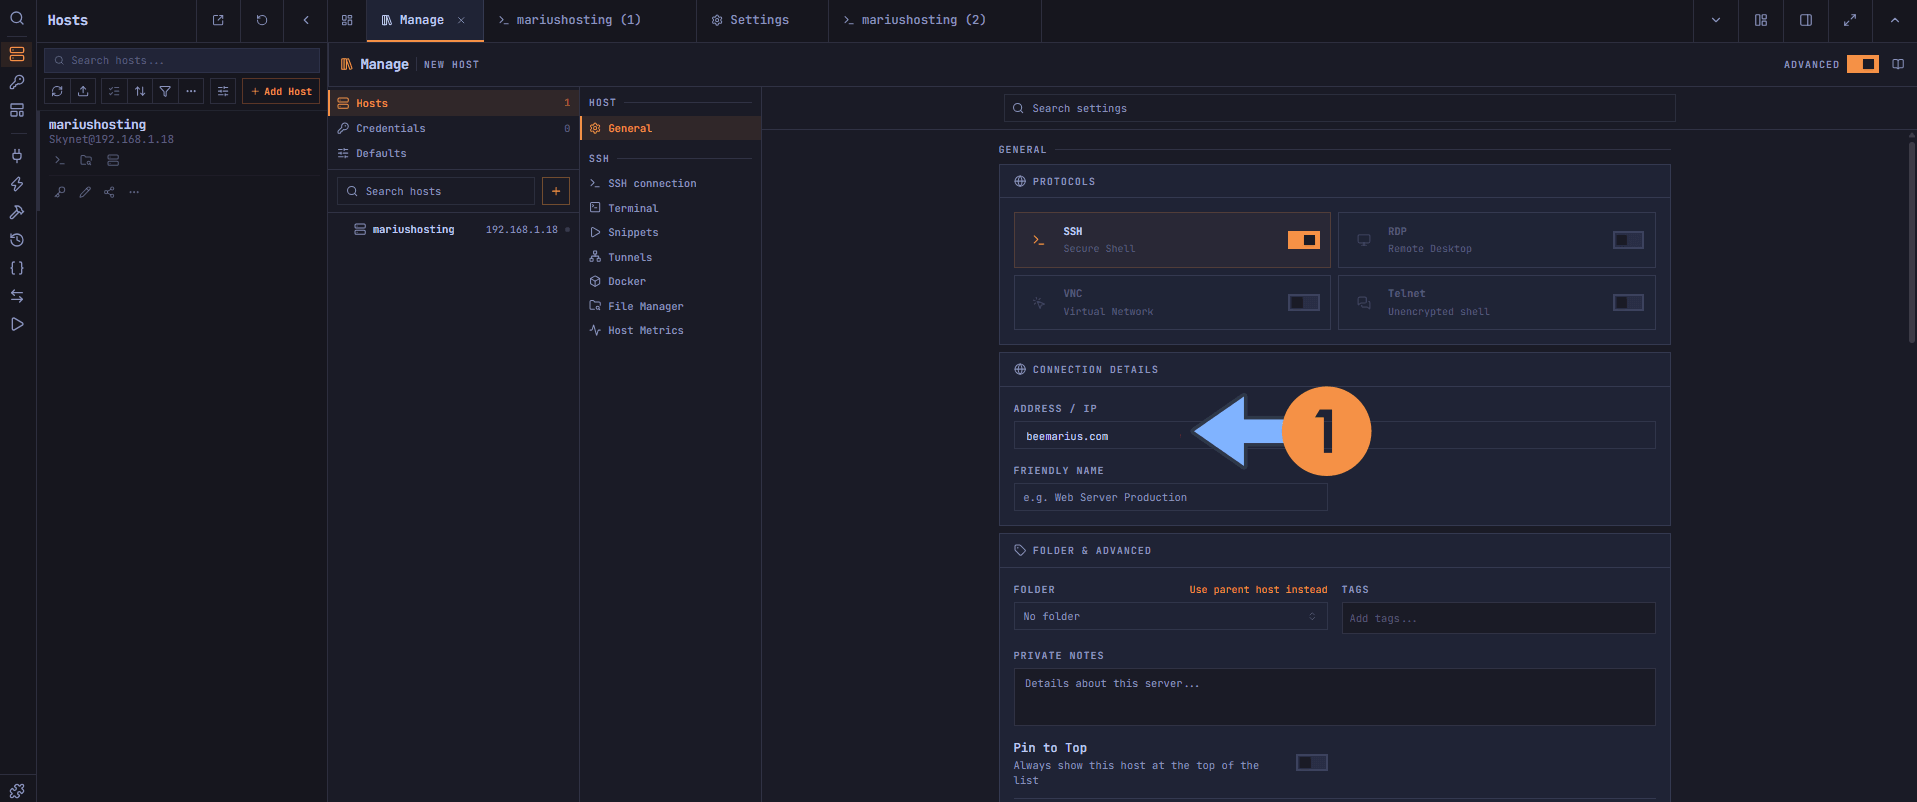Toggle the SSH protocol switch
This screenshot has height=802, width=1917.
coord(1304,240)
